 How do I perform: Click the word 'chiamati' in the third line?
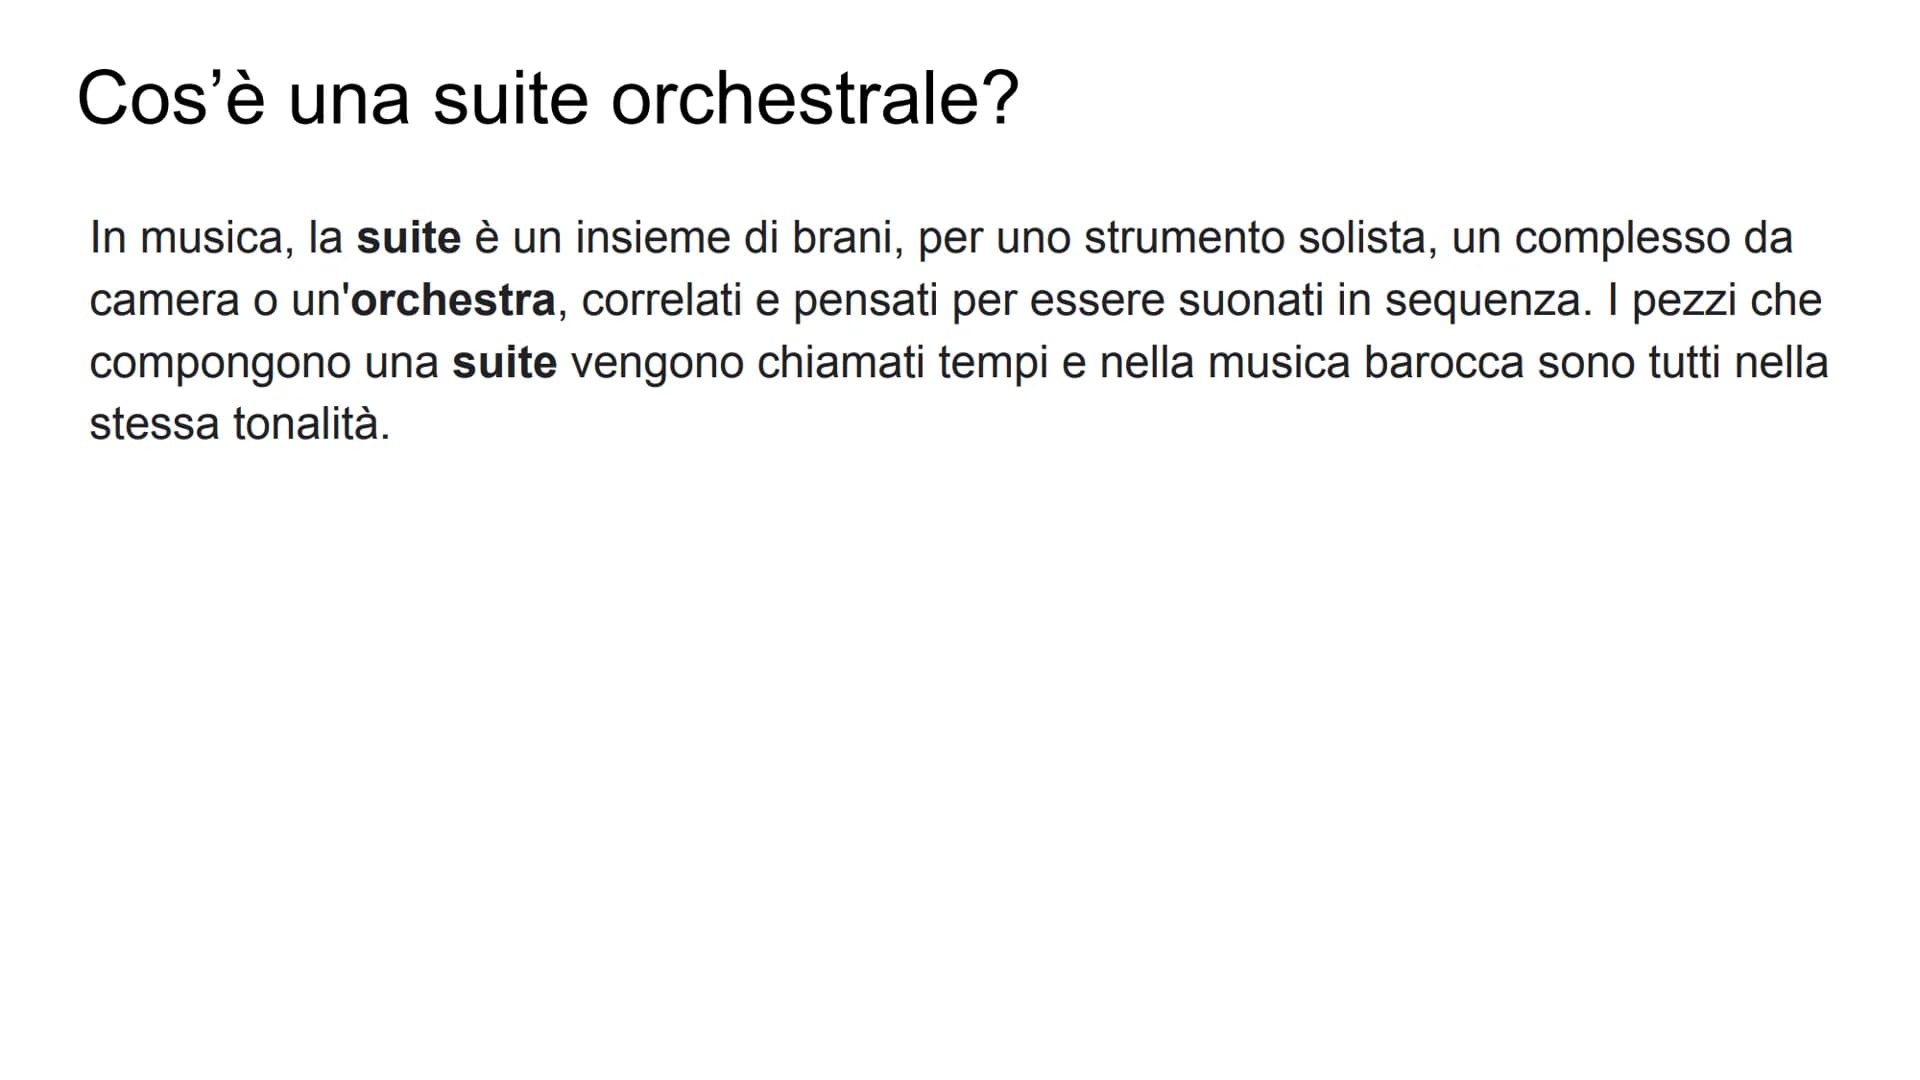[x=840, y=362]
